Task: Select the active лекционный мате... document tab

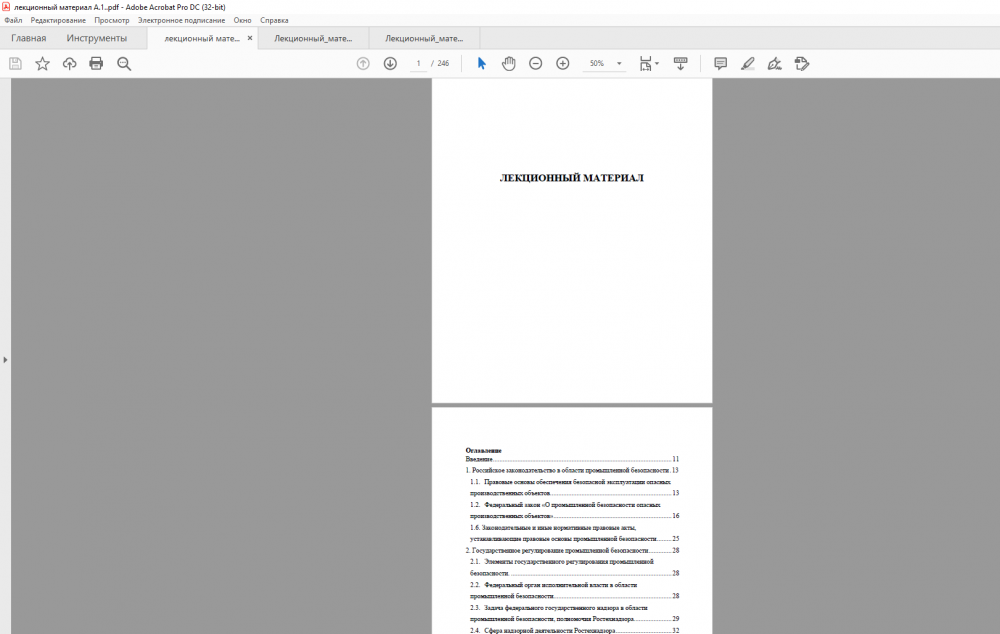Action: [x=202, y=38]
